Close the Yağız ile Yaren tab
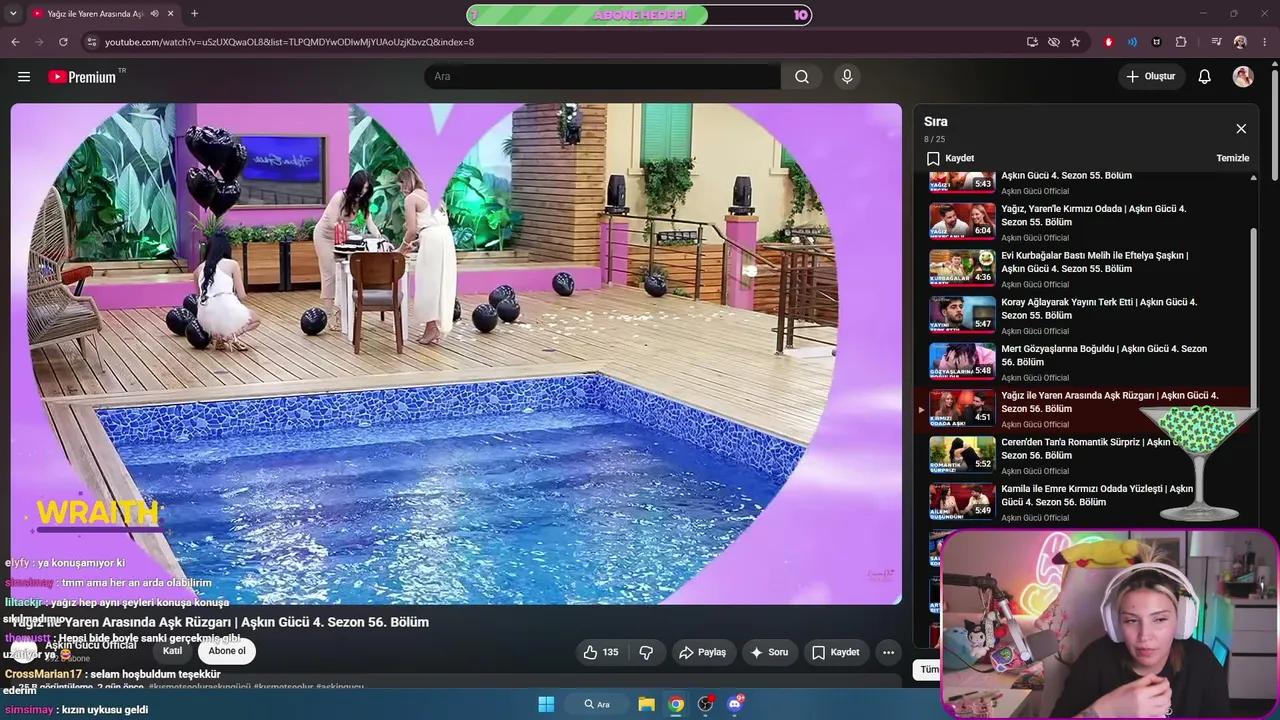 coord(171,14)
